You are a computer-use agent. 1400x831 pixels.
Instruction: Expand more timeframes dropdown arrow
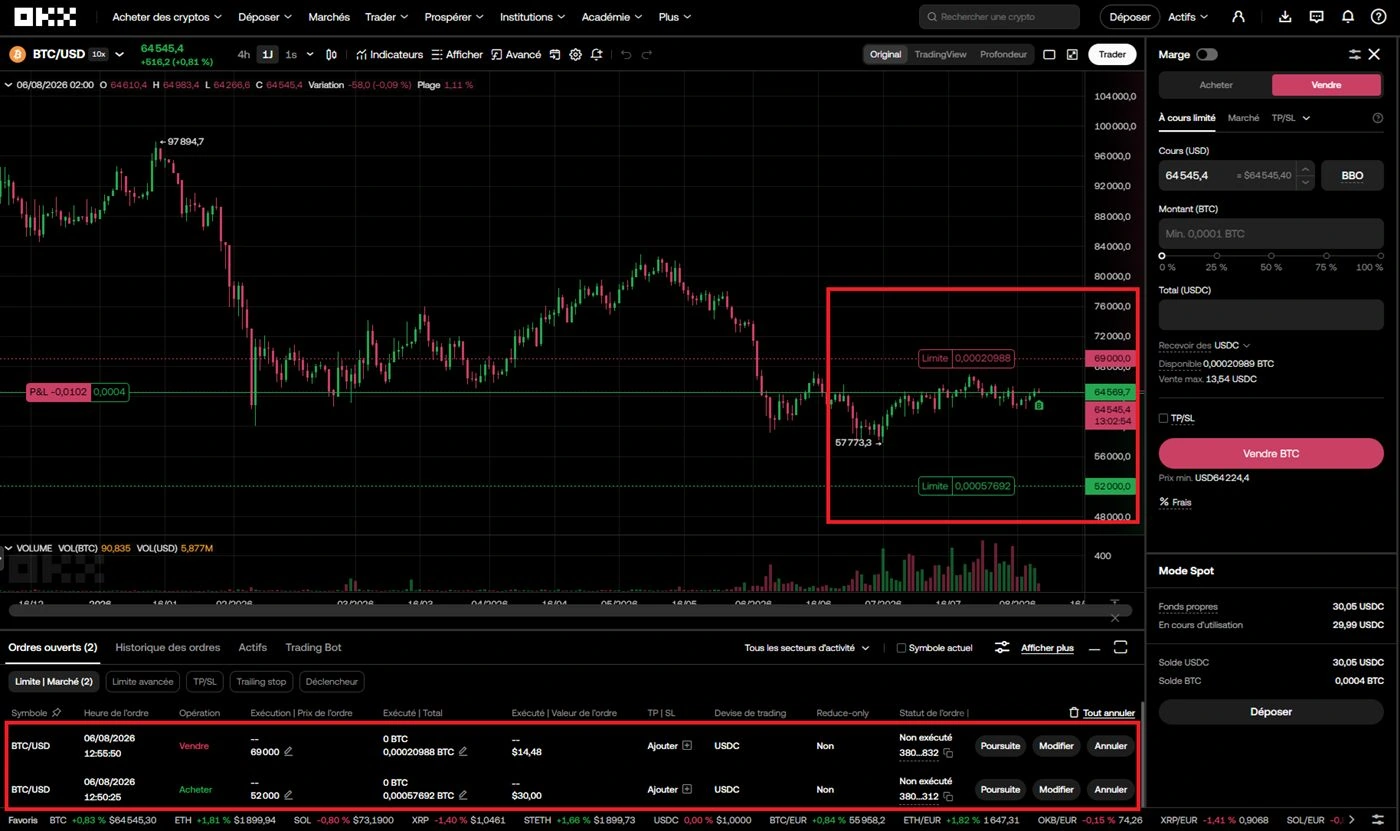coord(310,55)
